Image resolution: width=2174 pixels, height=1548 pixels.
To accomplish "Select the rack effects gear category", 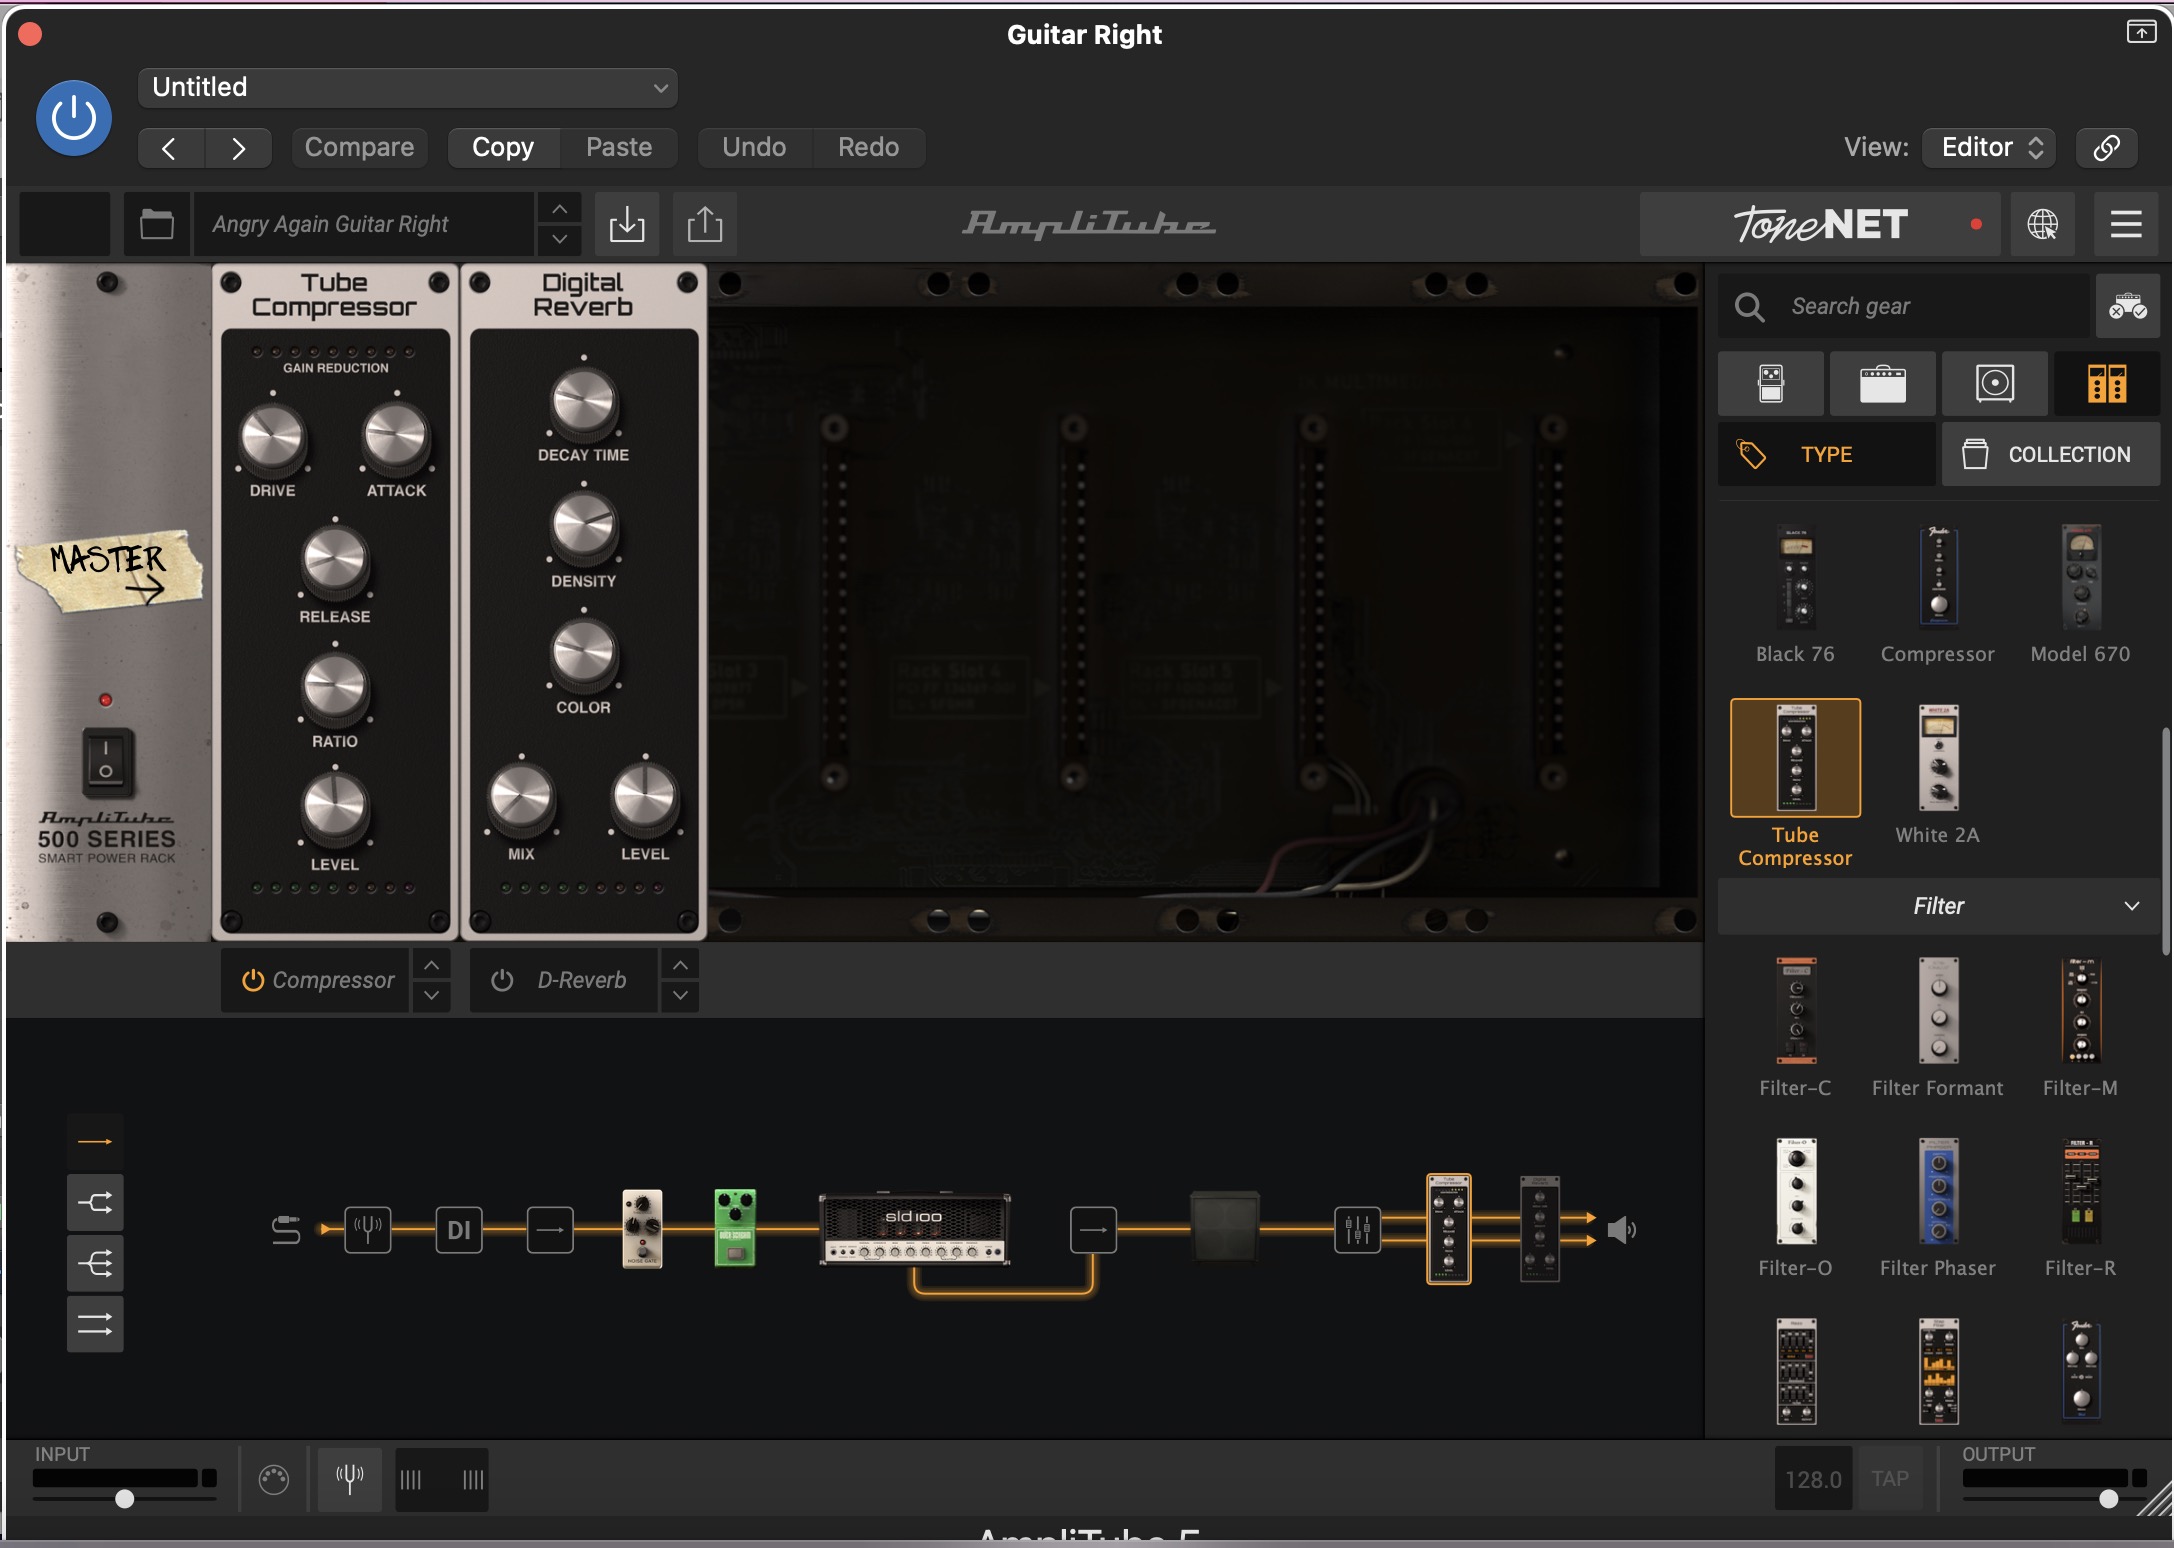I will coord(2107,384).
